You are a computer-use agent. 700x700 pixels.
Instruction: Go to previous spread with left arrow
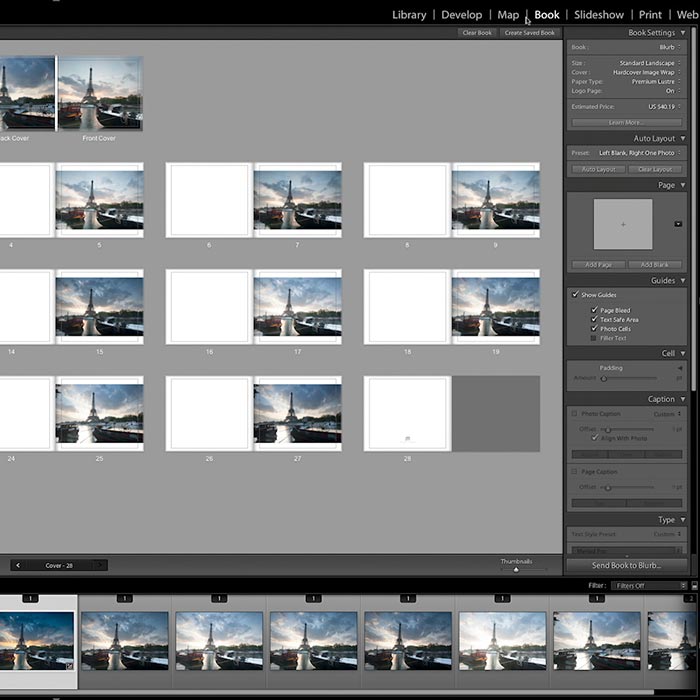click(18, 565)
